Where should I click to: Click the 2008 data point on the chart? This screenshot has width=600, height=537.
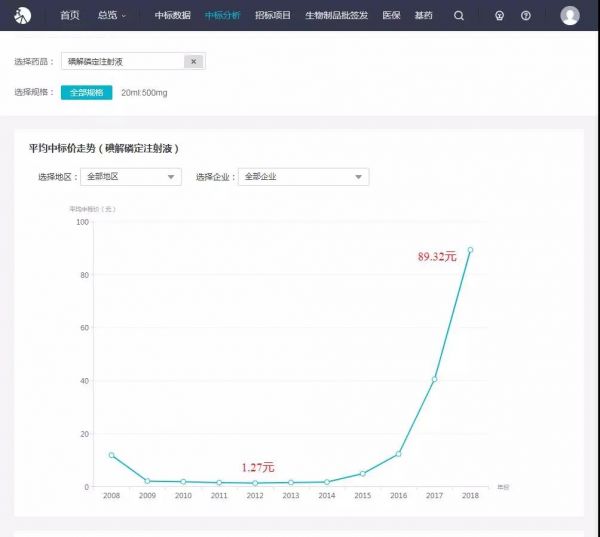pyautogui.click(x=111, y=455)
